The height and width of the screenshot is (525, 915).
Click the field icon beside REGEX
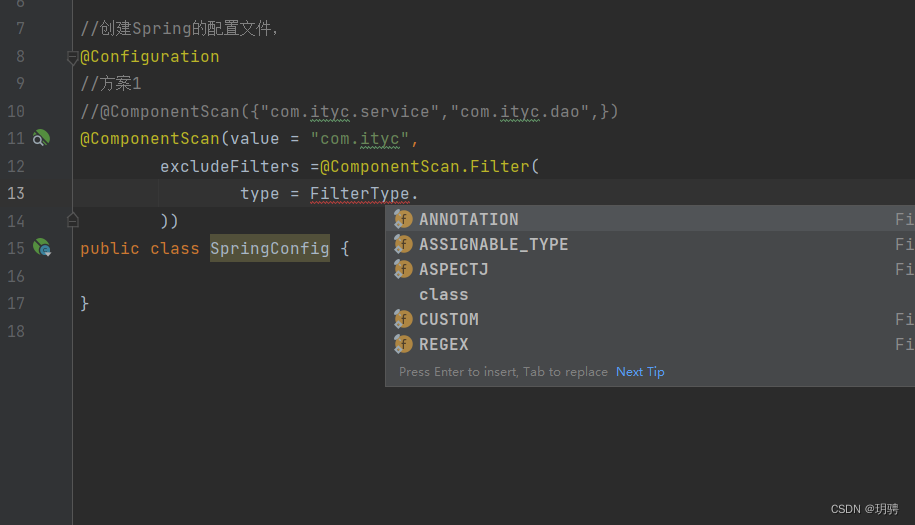coord(403,345)
